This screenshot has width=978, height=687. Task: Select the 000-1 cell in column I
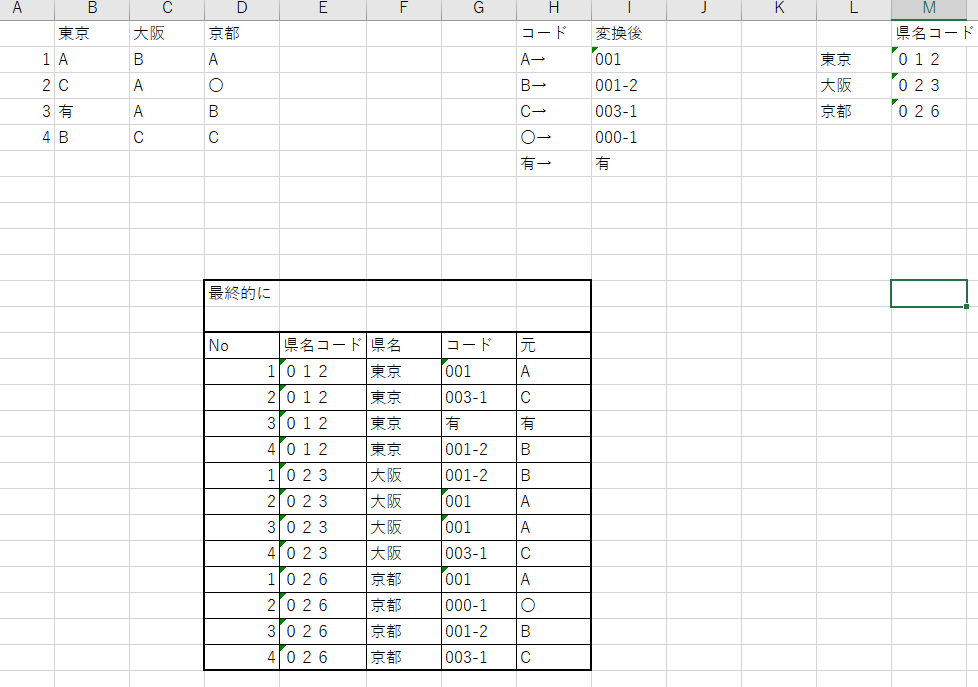coord(628,138)
